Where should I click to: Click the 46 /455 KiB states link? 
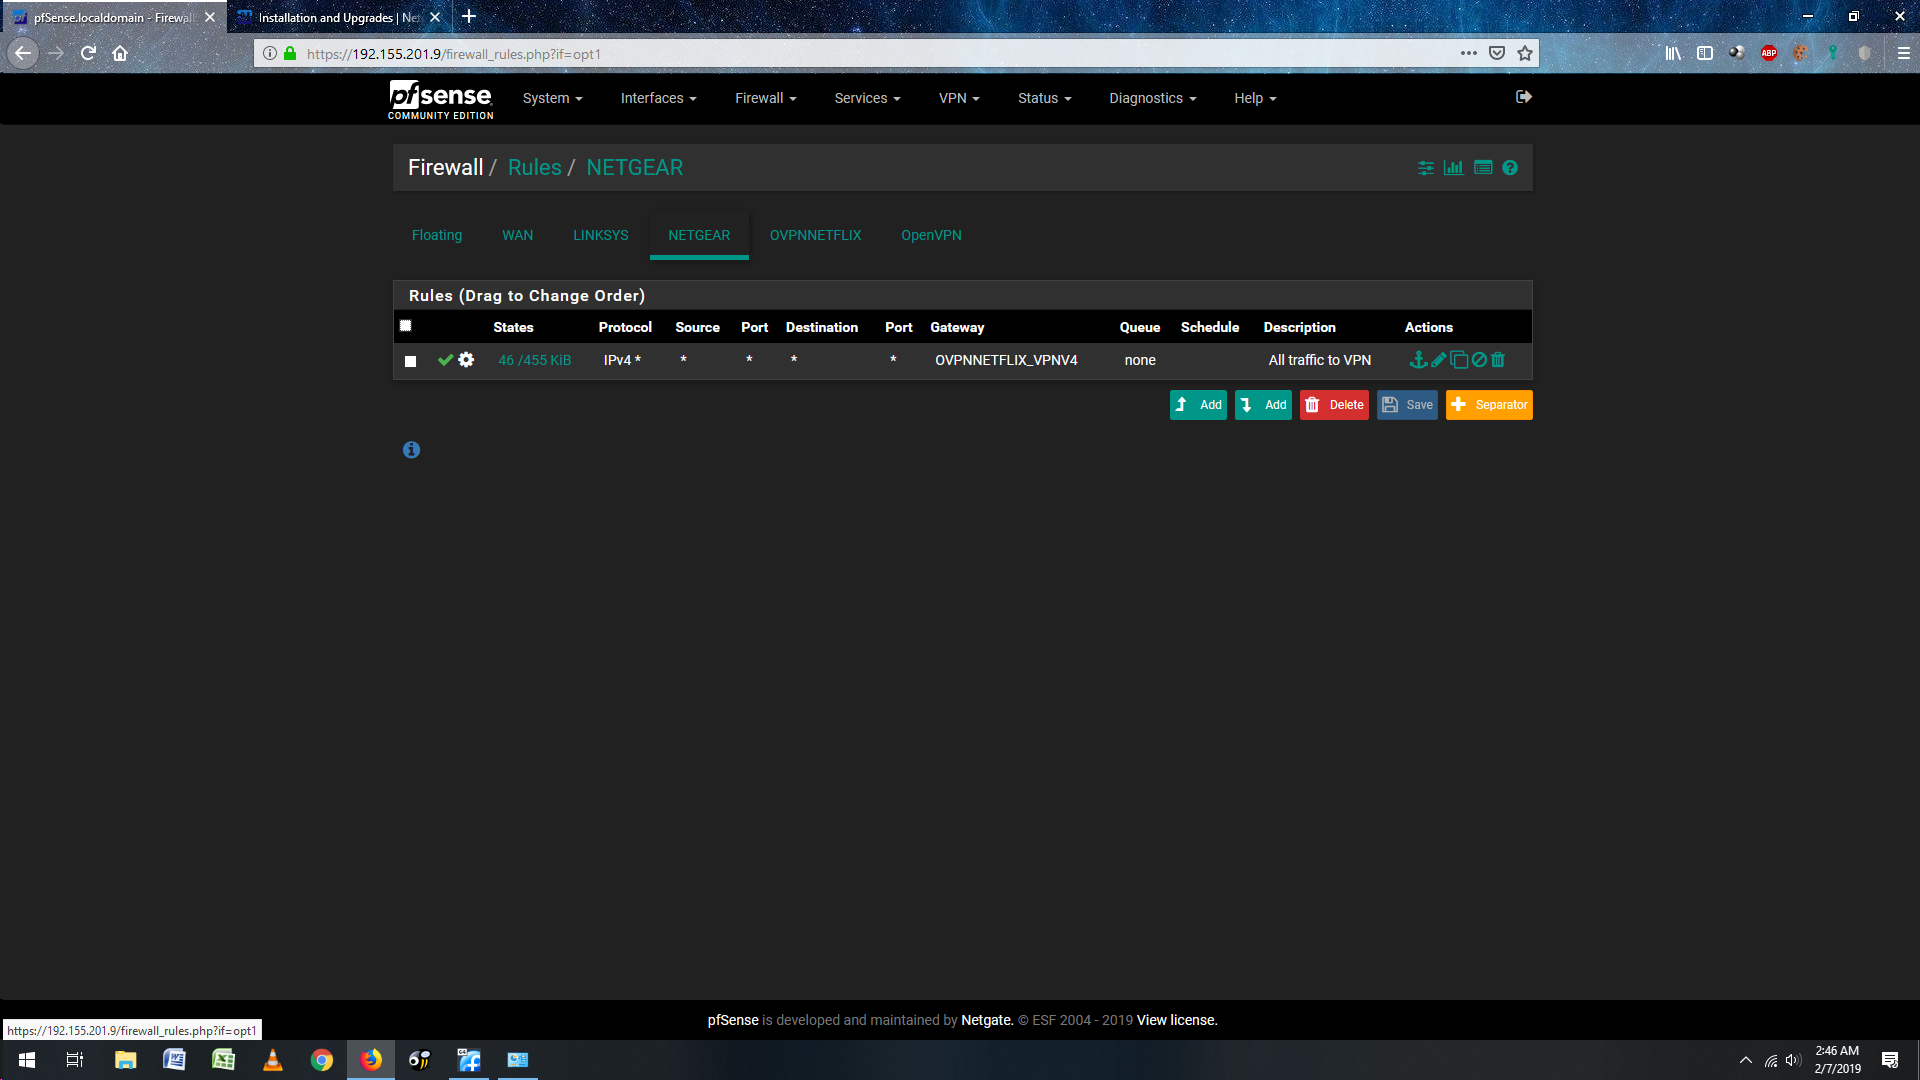[x=534, y=360]
